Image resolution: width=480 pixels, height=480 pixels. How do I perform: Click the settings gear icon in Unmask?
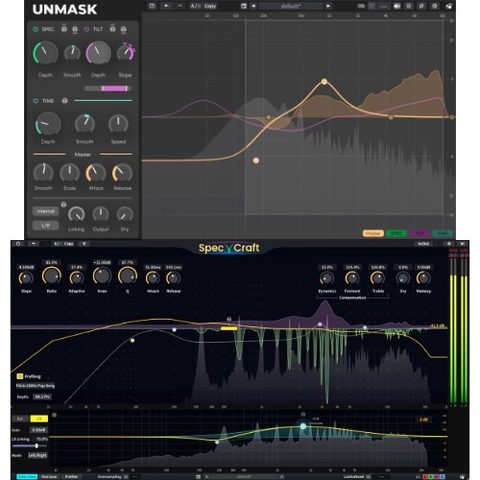[434, 6]
